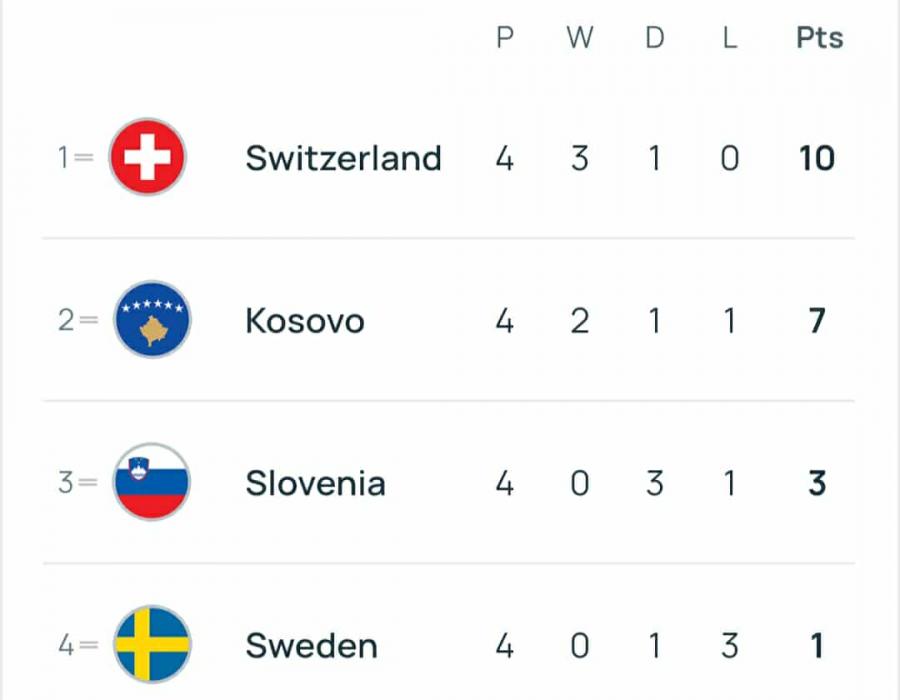This screenshot has height=700, width=900.
Task: Click the W (wins) column header
Action: 580,38
